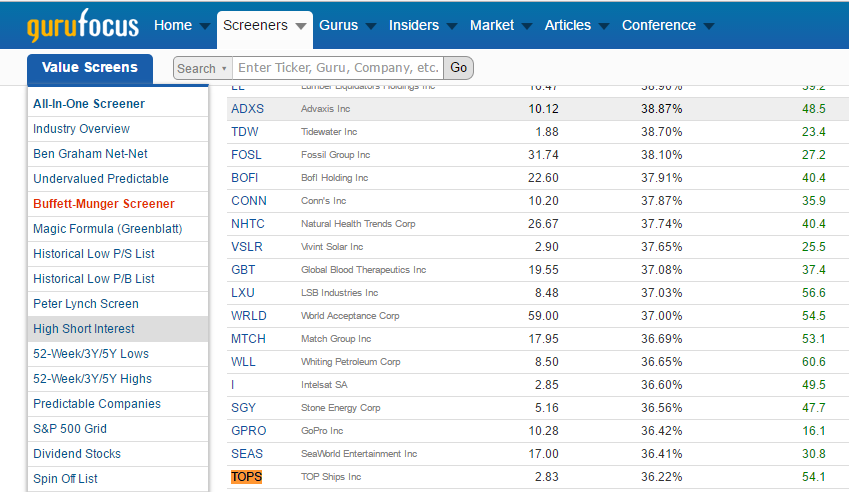
Task: Open the Gurus dropdown menu
Action: coord(347,26)
